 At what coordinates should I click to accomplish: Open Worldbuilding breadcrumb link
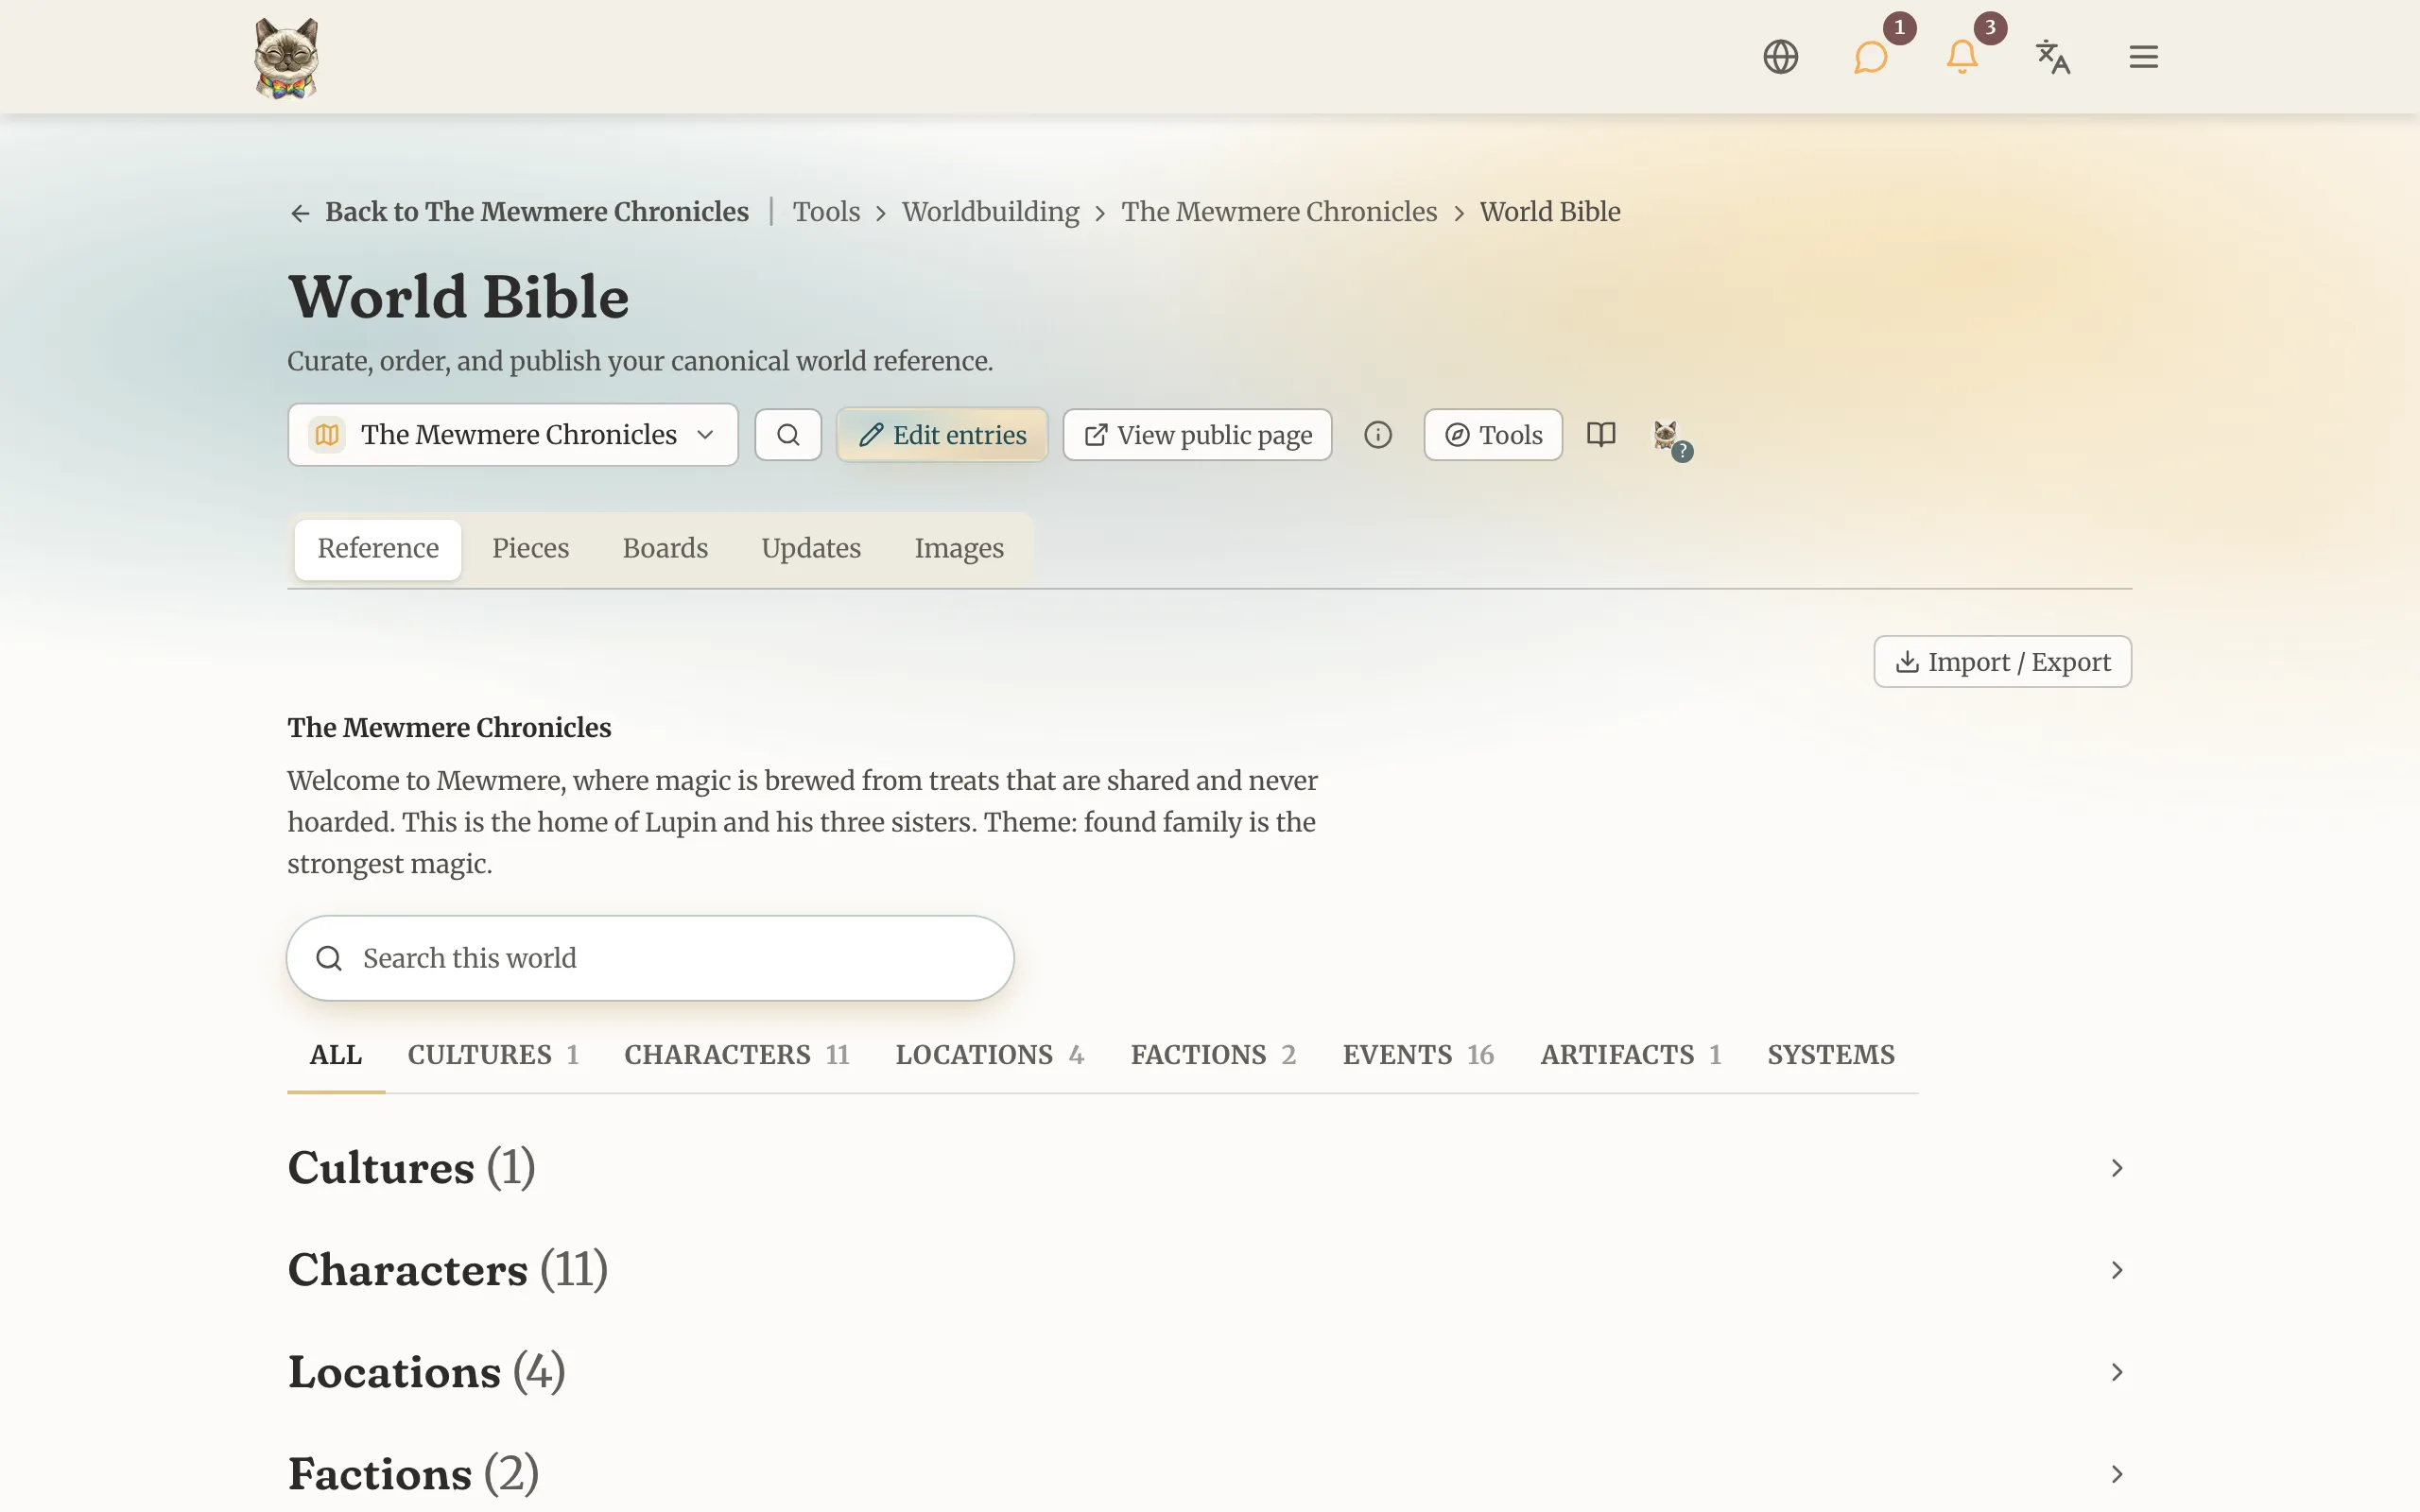990,212
